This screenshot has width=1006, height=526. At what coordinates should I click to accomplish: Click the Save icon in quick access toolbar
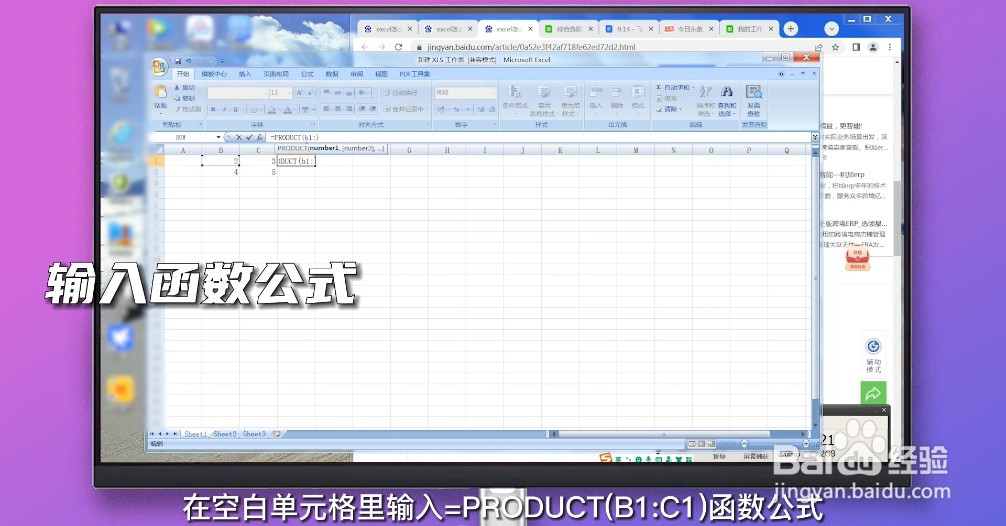178,61
